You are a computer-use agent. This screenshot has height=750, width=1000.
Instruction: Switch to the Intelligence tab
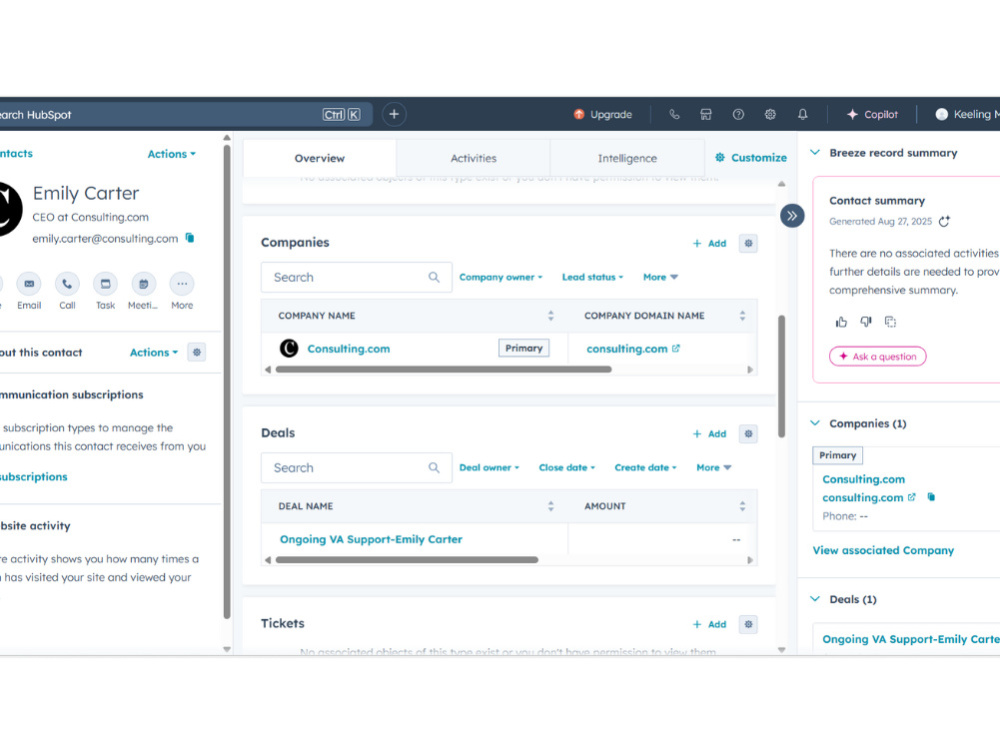pyautogui.click(x=627, y=158)
